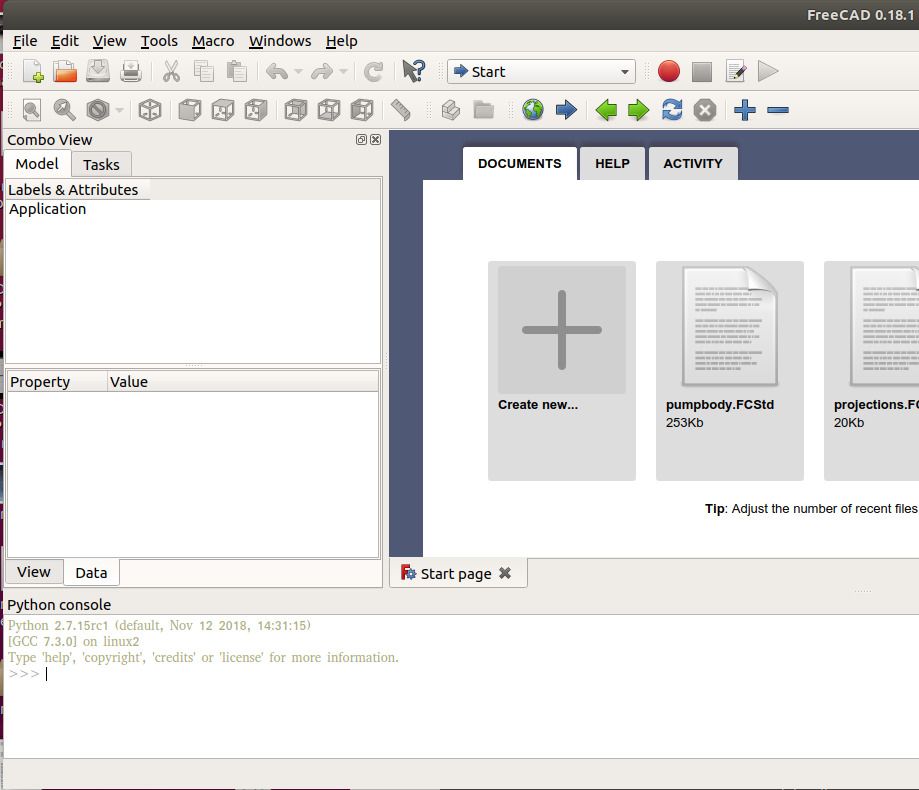This screenshot has height=790, width=919.
Task: Open the Edit menu
Action: tap(64, 41)
